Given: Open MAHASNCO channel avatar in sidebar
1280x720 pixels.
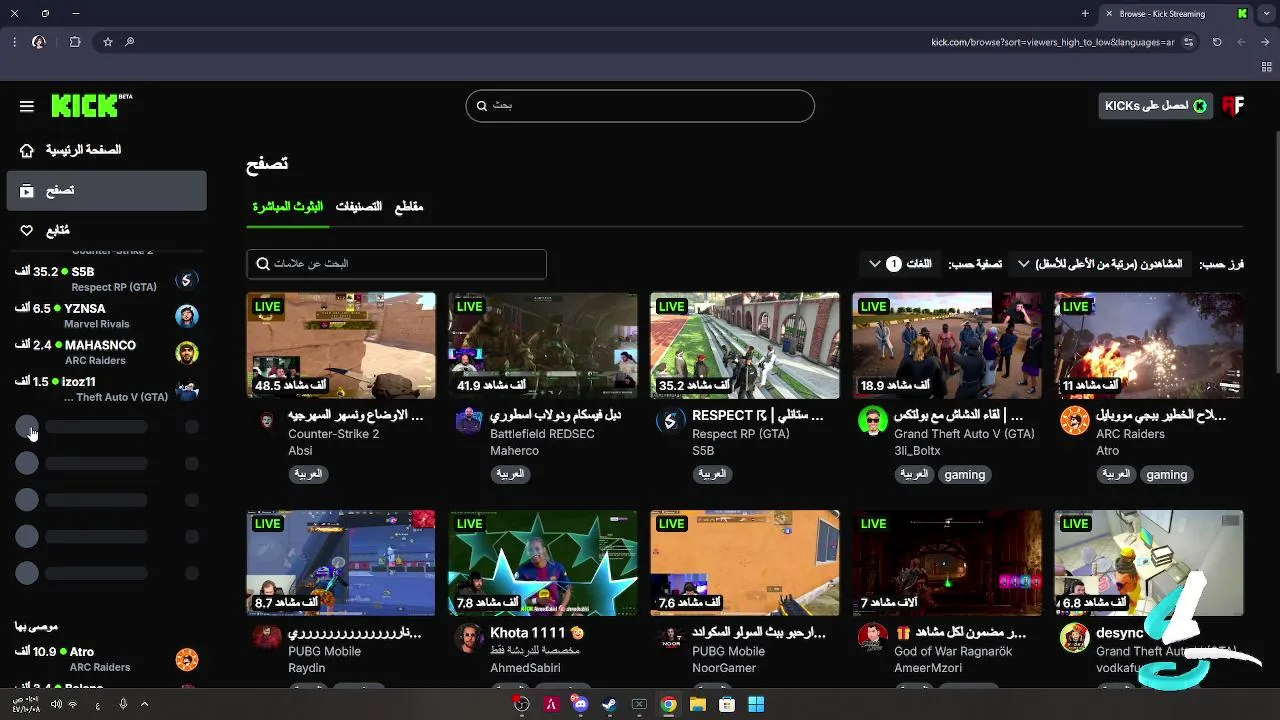Looking at the screenshot, I should pyautogui.click(x=187, y=353).
